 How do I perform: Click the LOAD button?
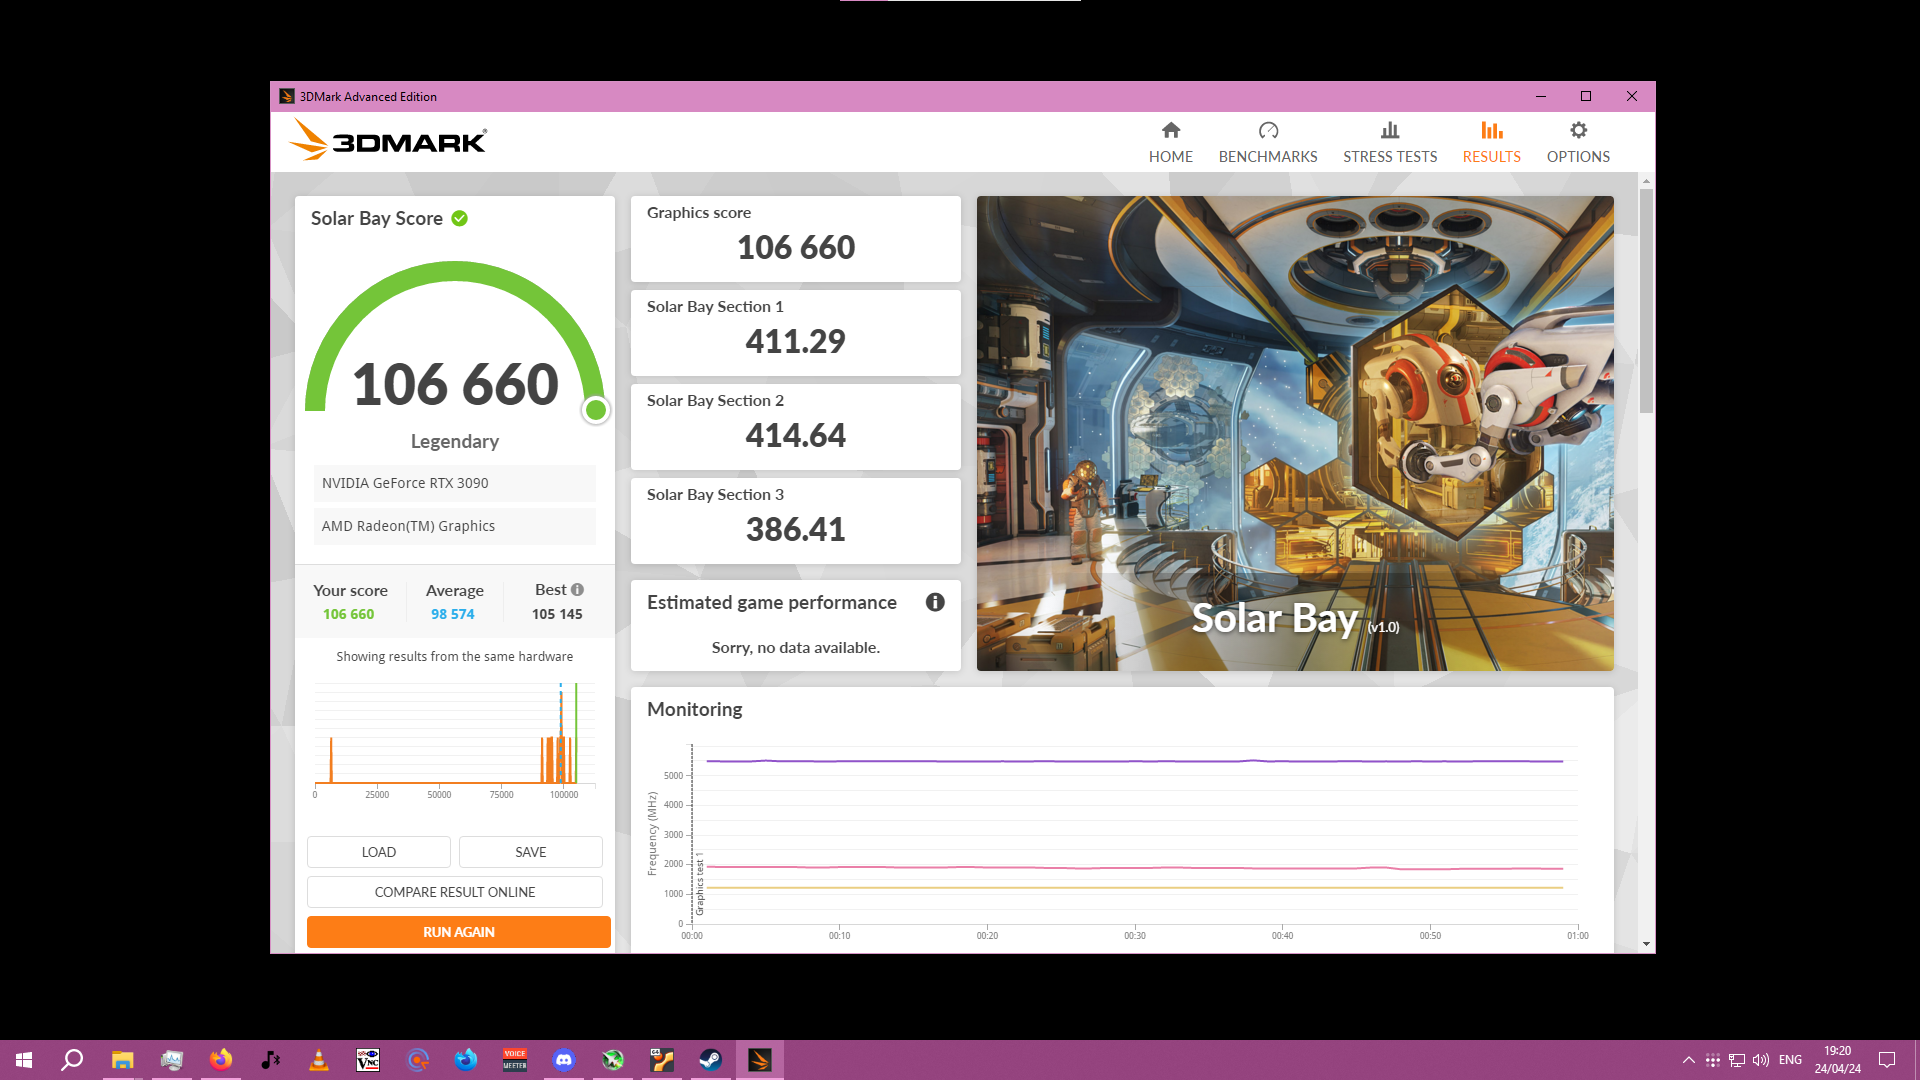click(x=379, y=852)
